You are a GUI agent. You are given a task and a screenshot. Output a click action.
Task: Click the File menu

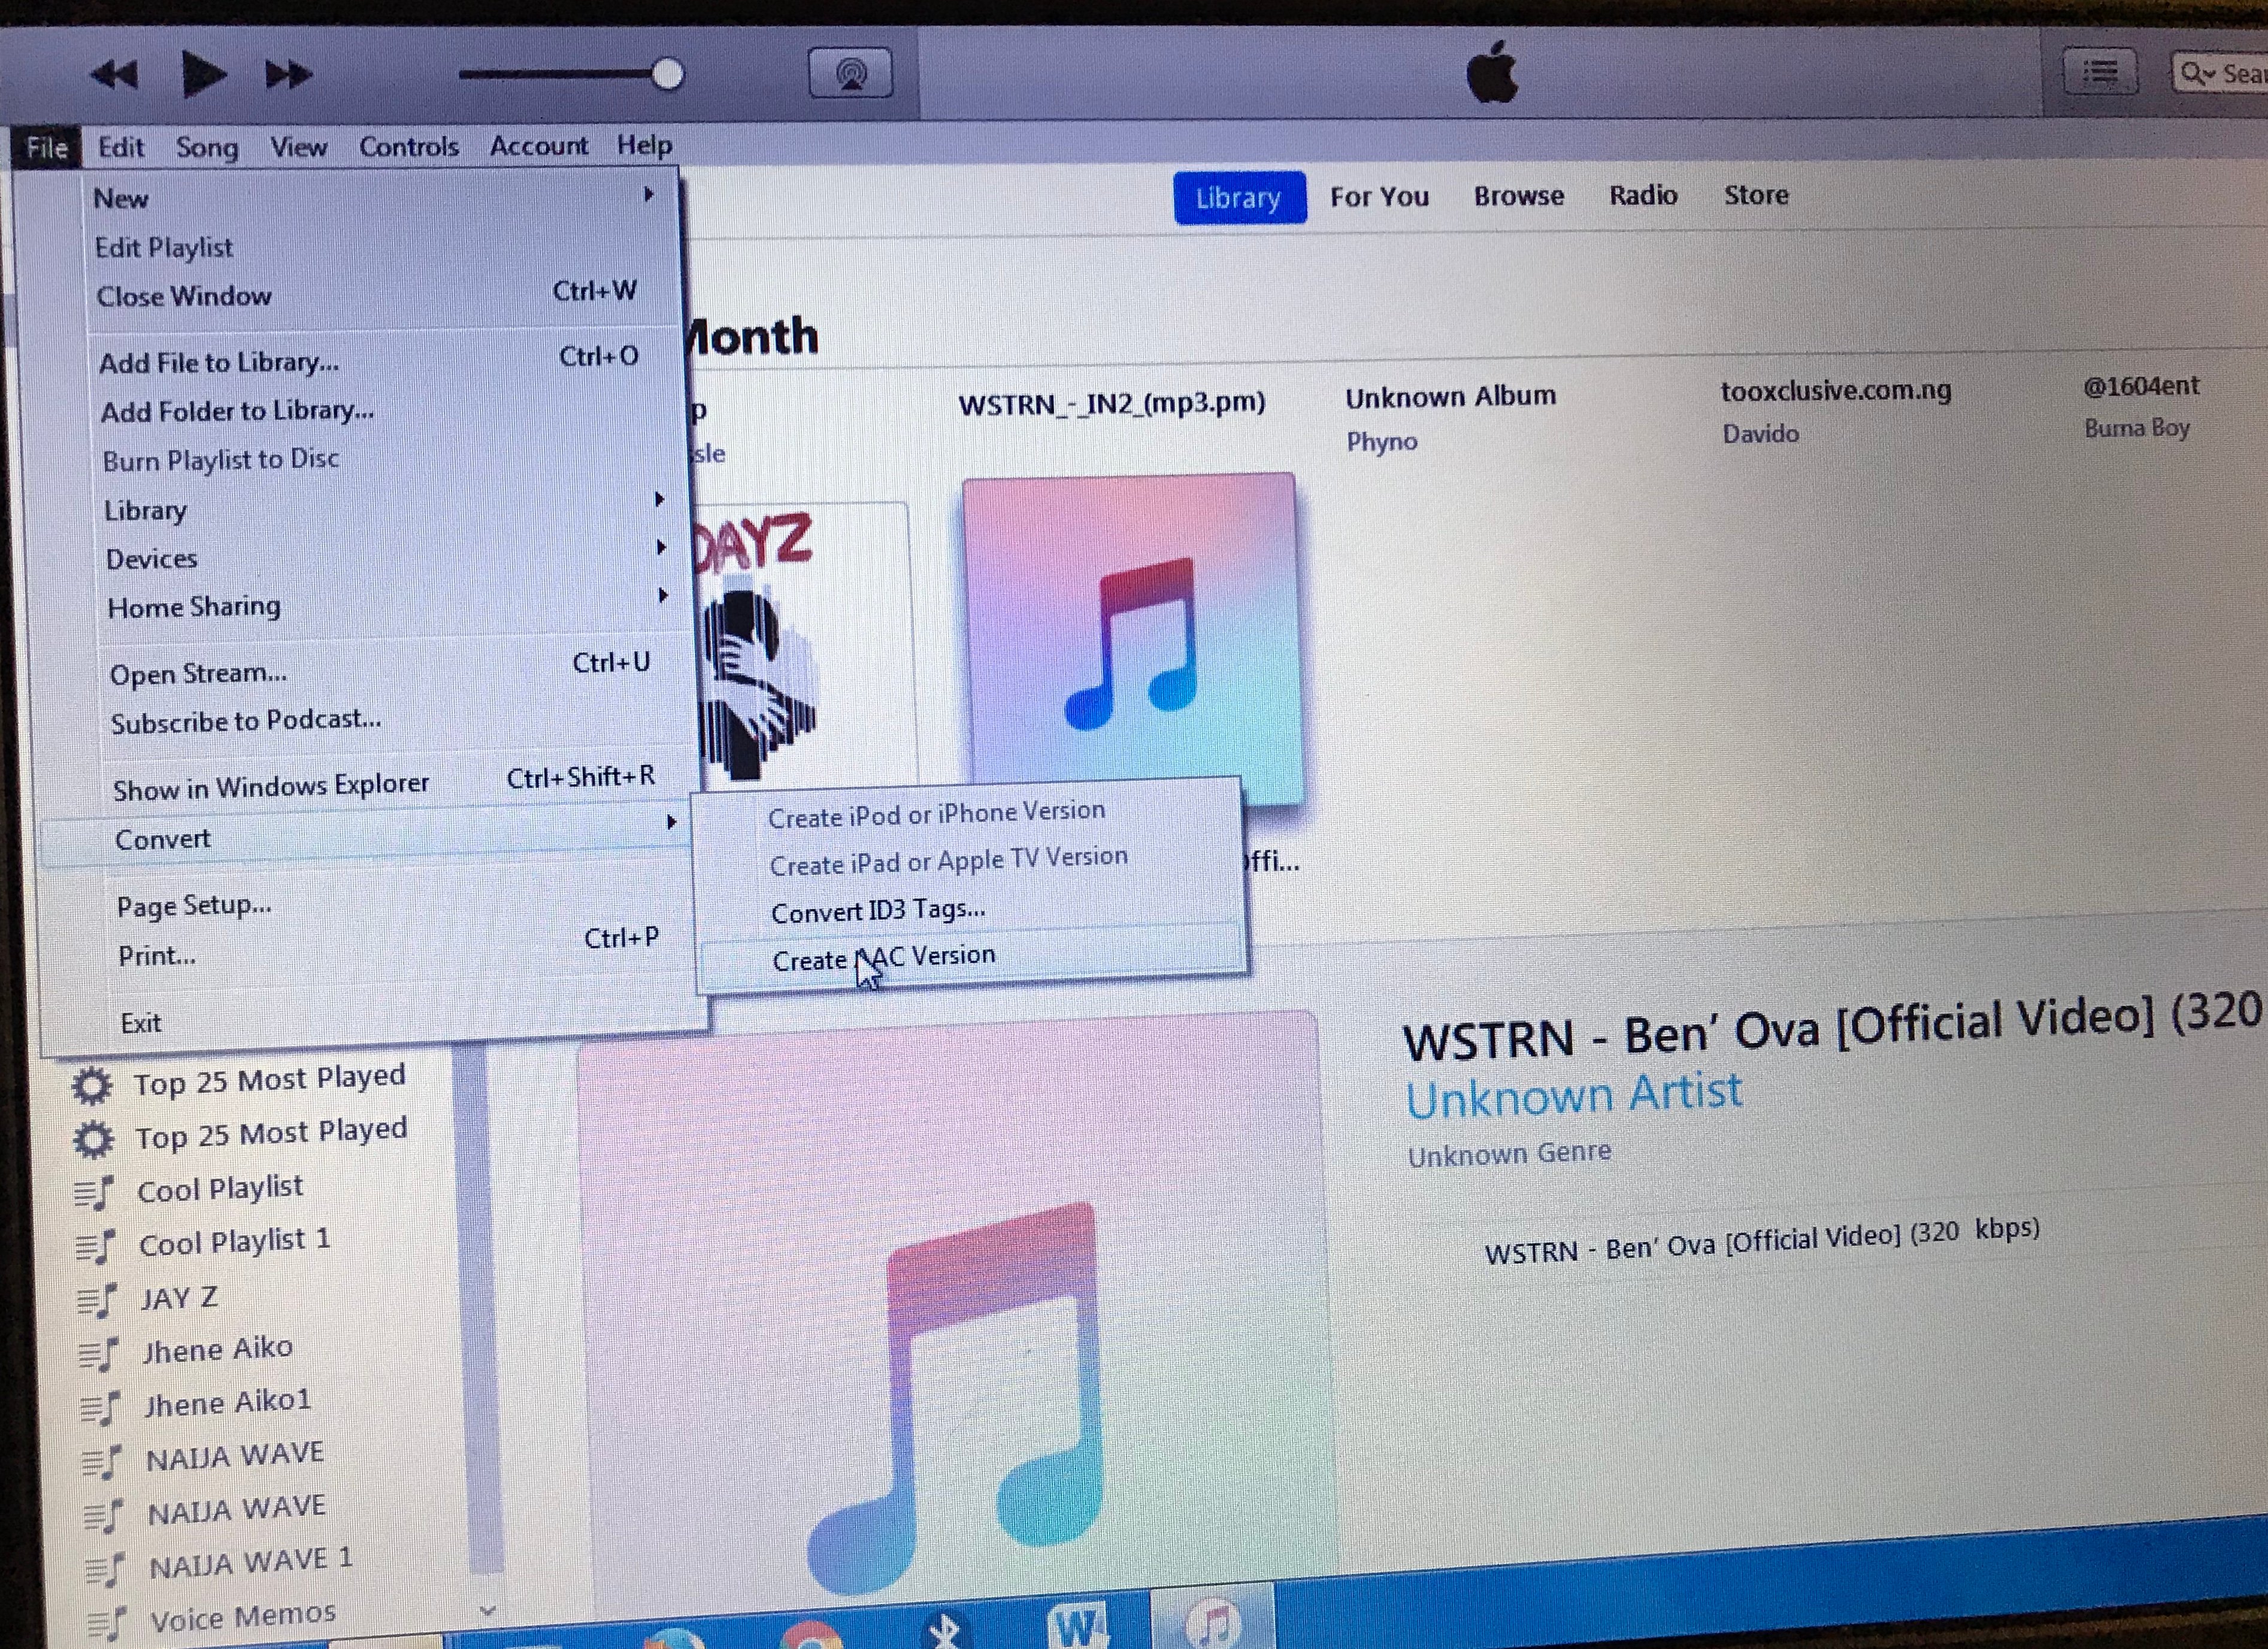pyautogui.click(x=47, y=148)
